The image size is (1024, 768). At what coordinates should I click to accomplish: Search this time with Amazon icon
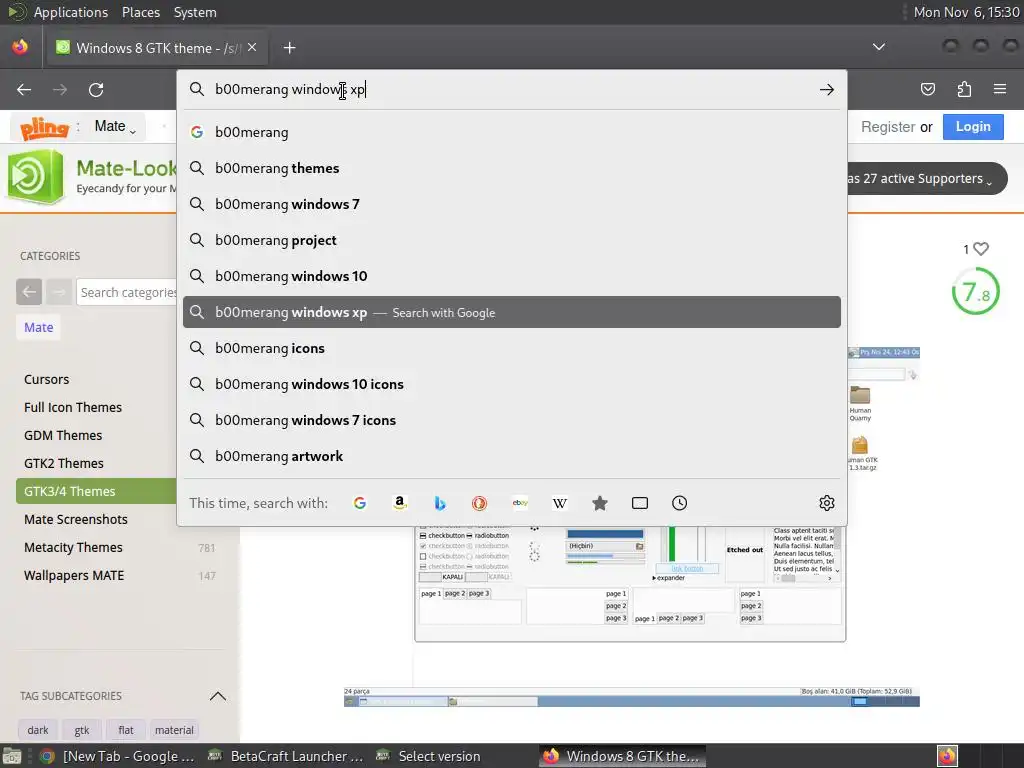[400, 503]
